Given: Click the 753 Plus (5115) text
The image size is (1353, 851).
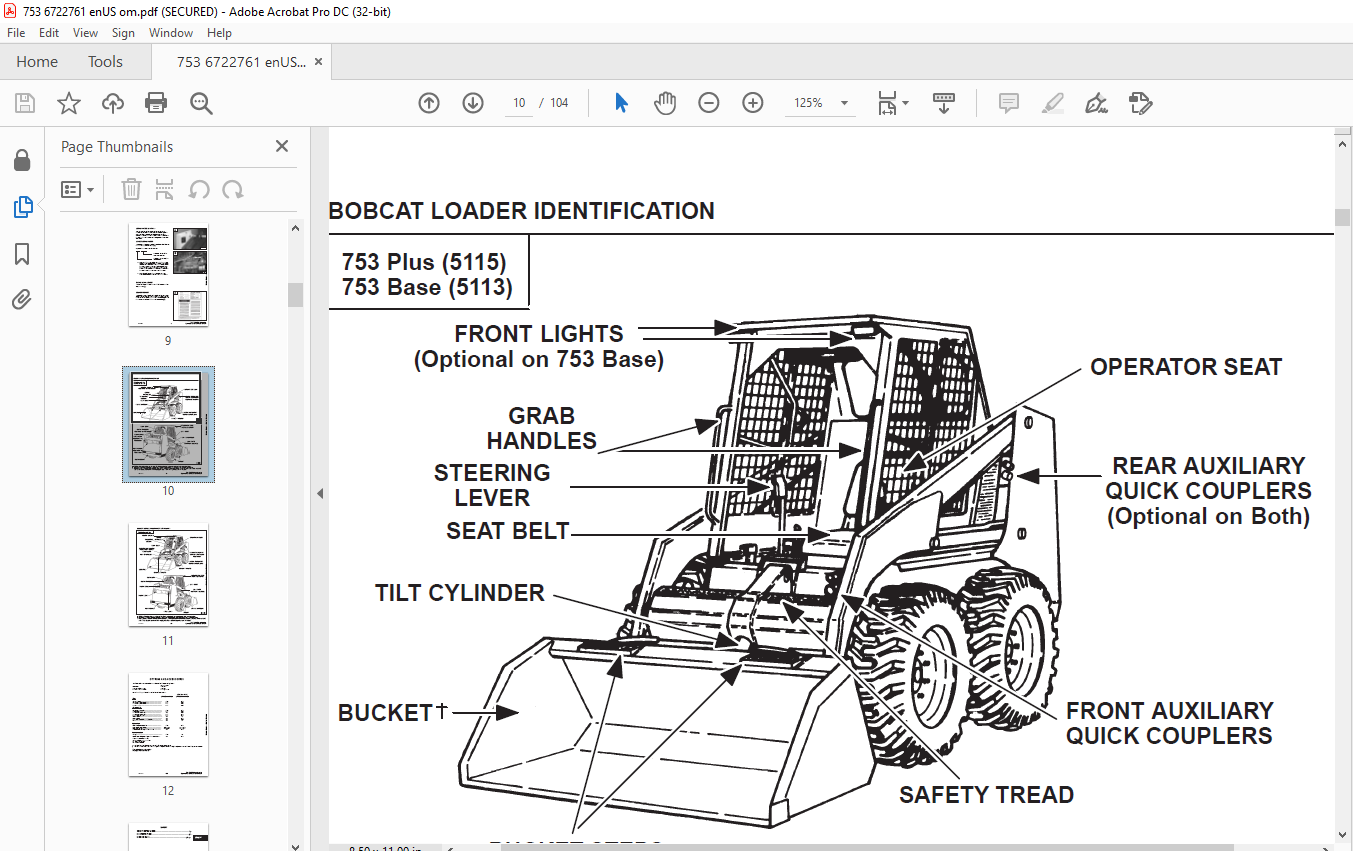Looking at the screenshot, I should [424, 262].
